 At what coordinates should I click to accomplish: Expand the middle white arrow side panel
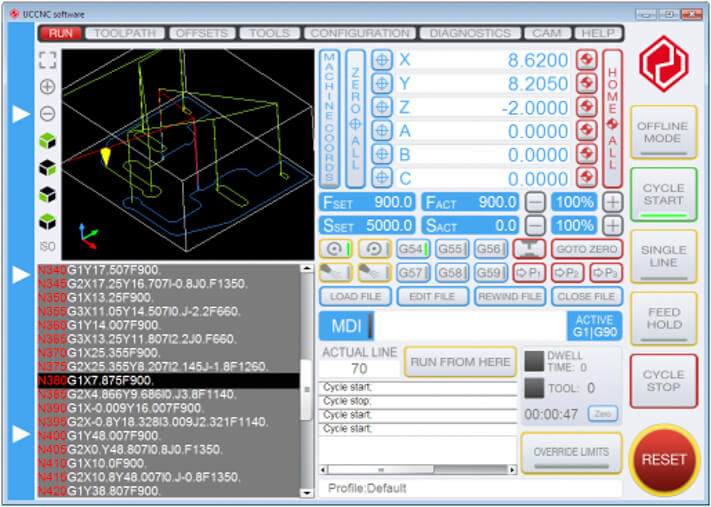pyautogui.click(x=21, y=274)
